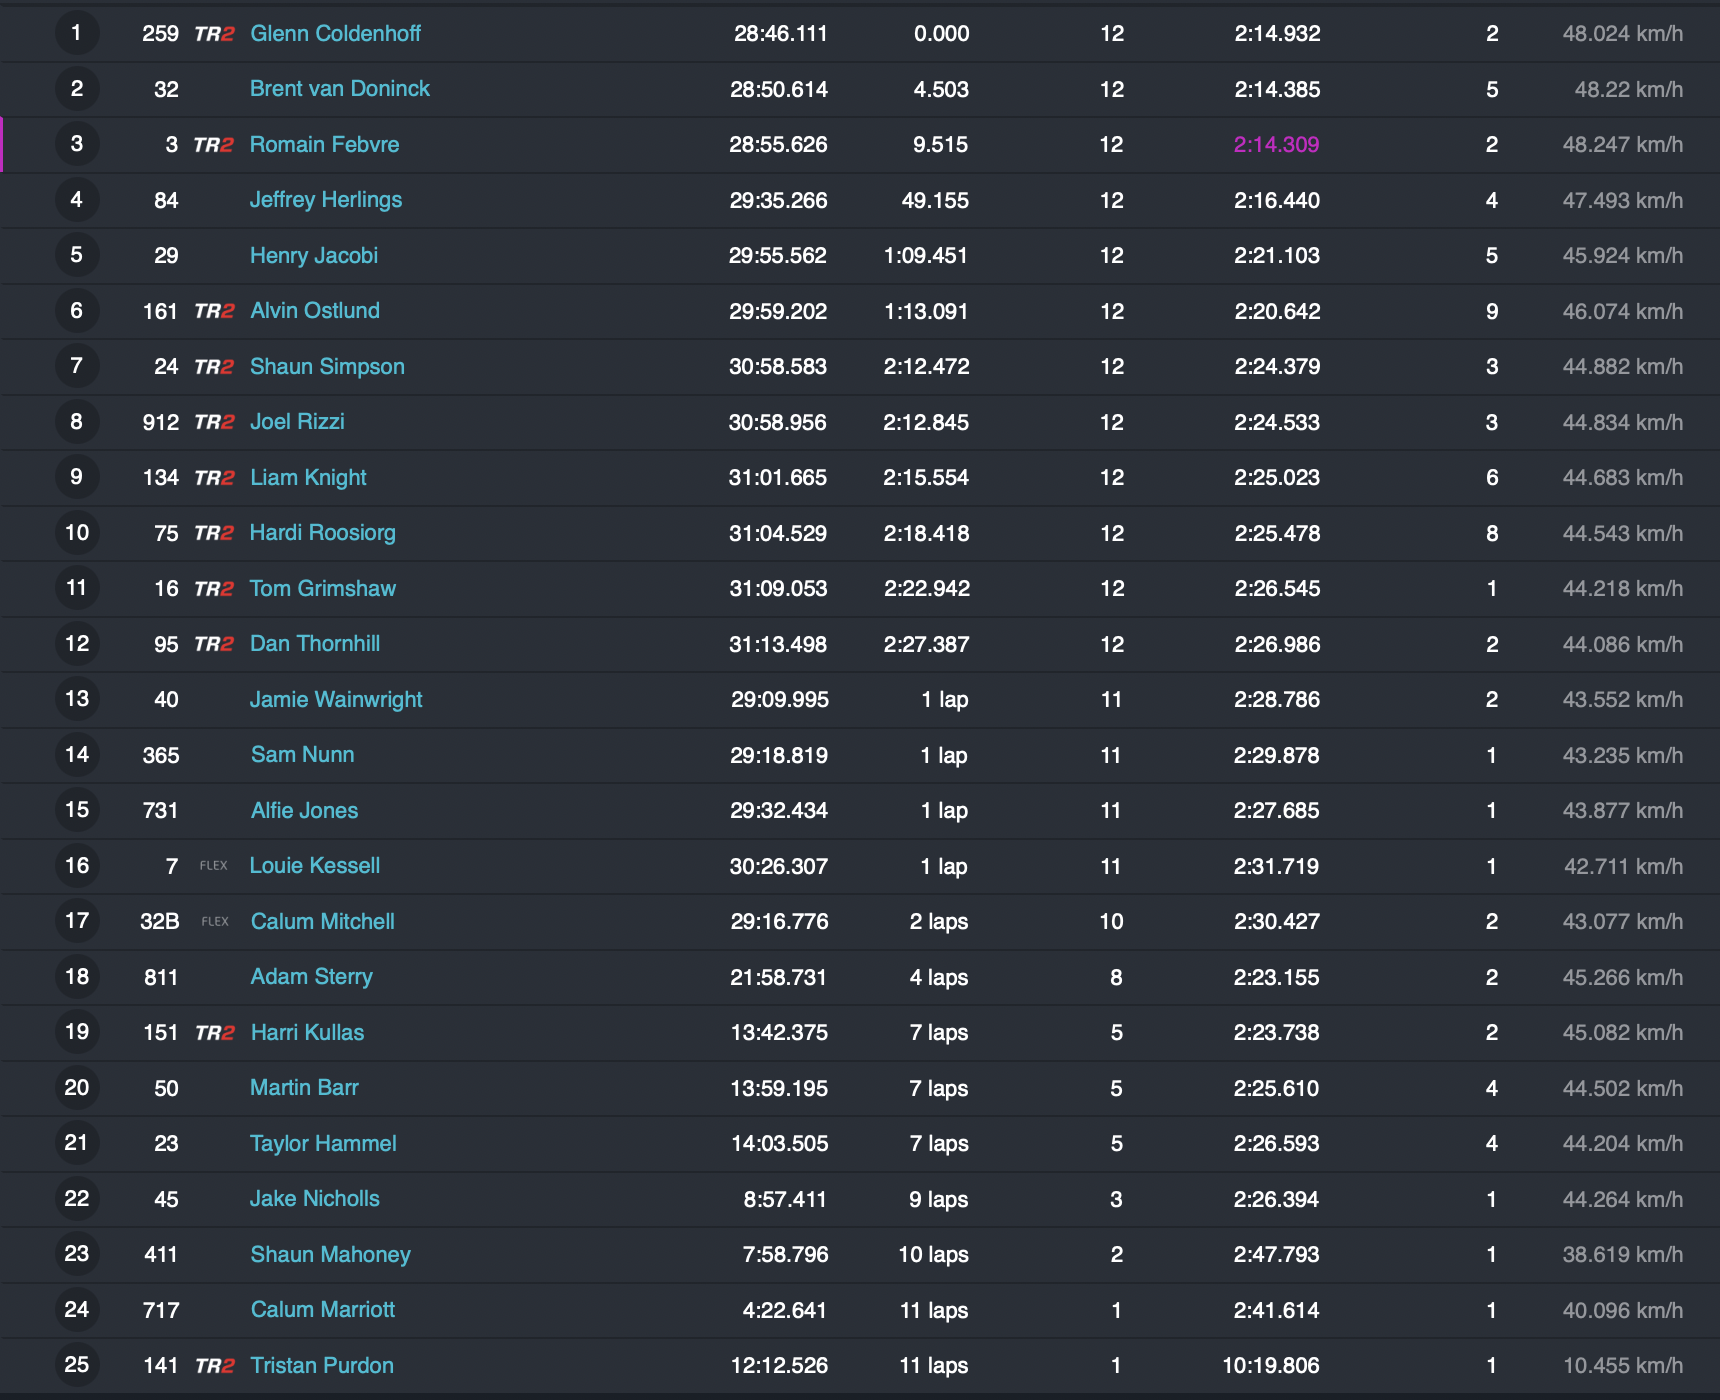Click the TR2 badge beside Dan Thornhill
Viewport: 1720px width, 1400px height.
pos(214,644)
